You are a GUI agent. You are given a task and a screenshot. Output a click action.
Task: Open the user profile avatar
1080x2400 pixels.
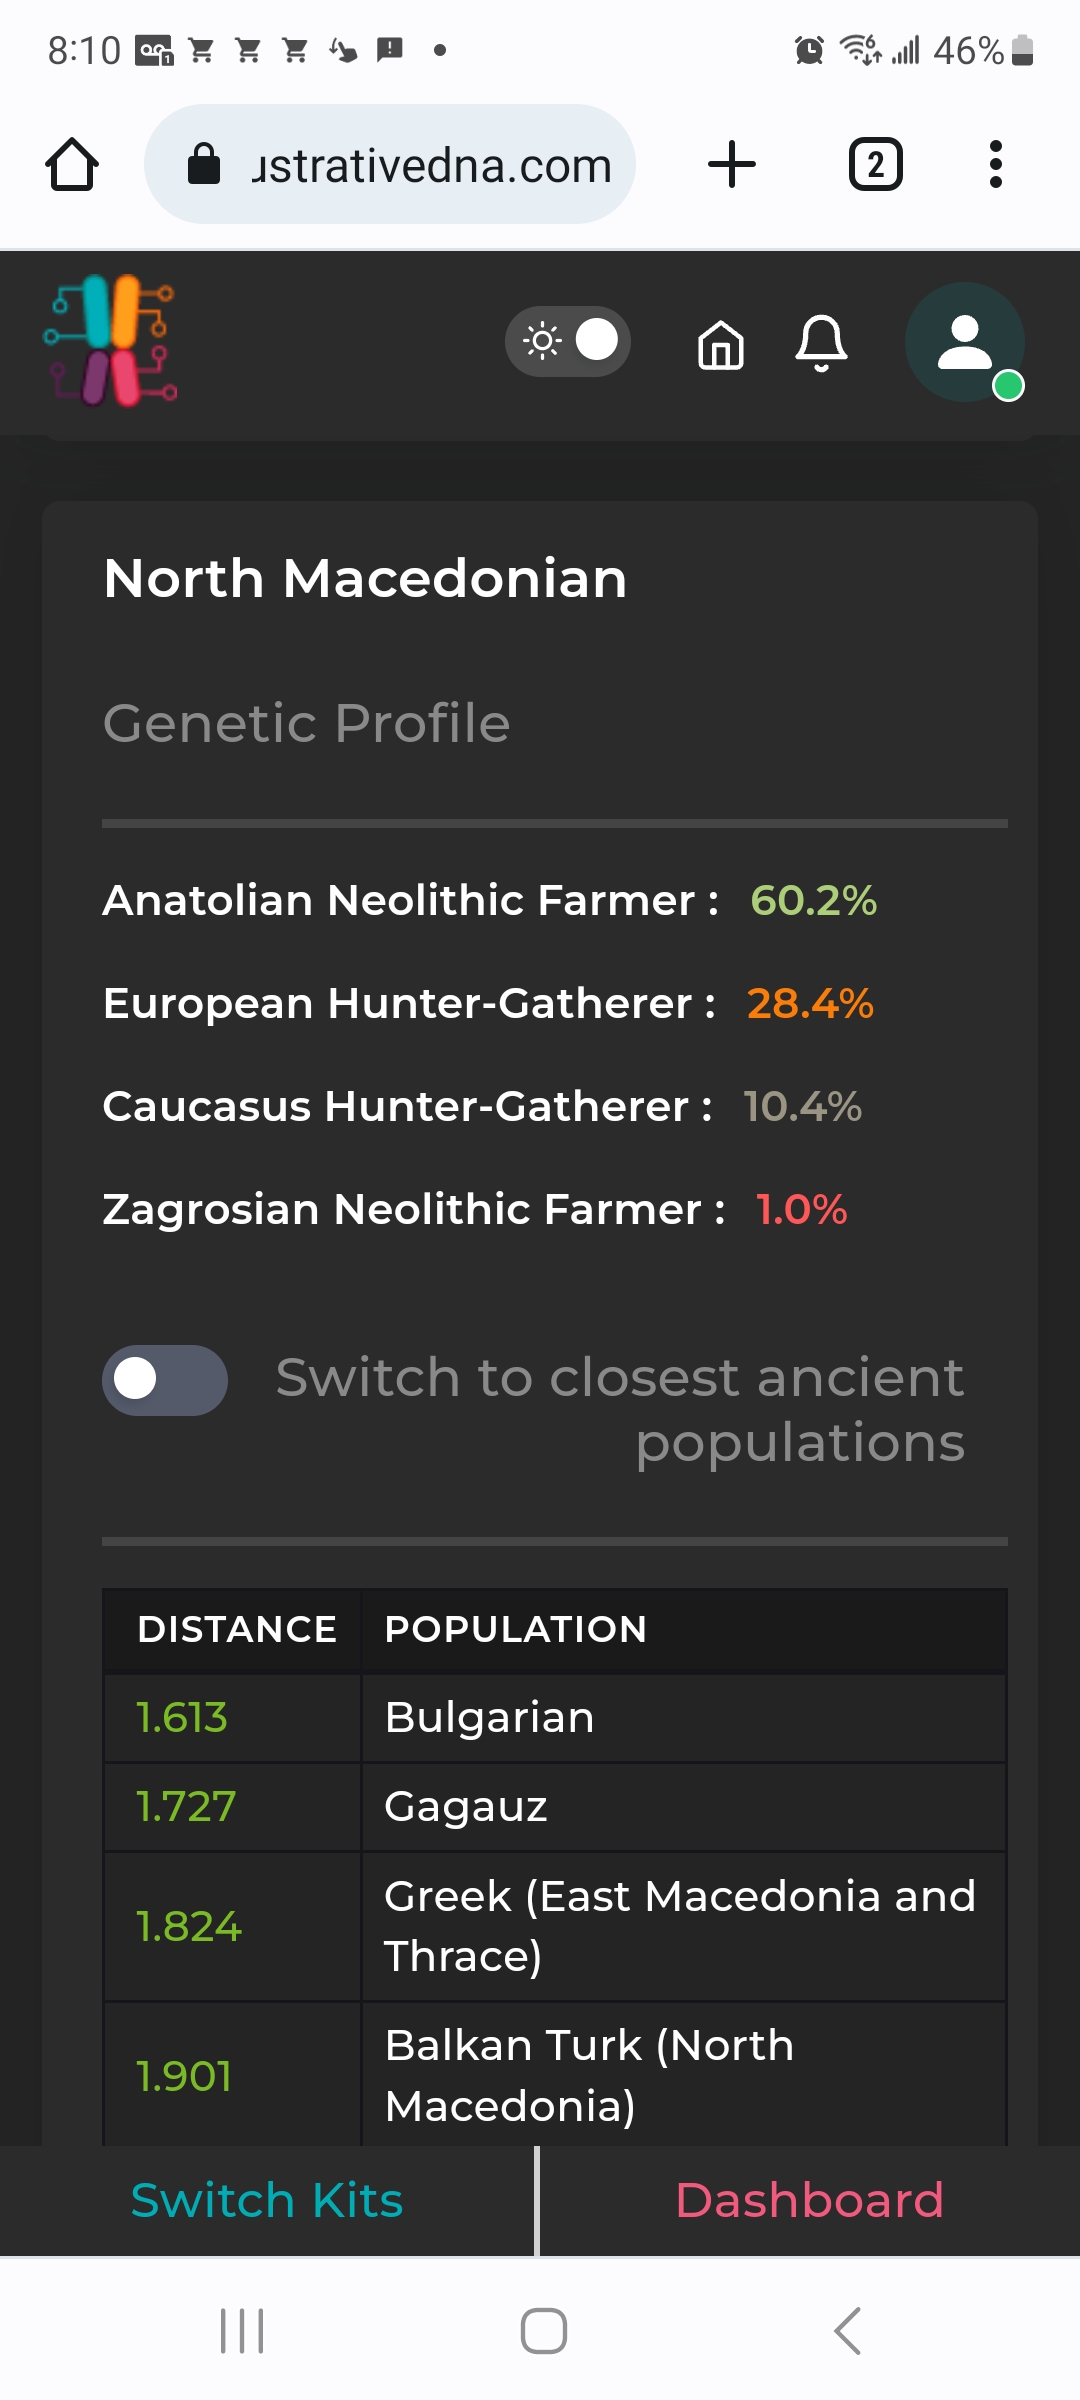(x=965, y=342)
